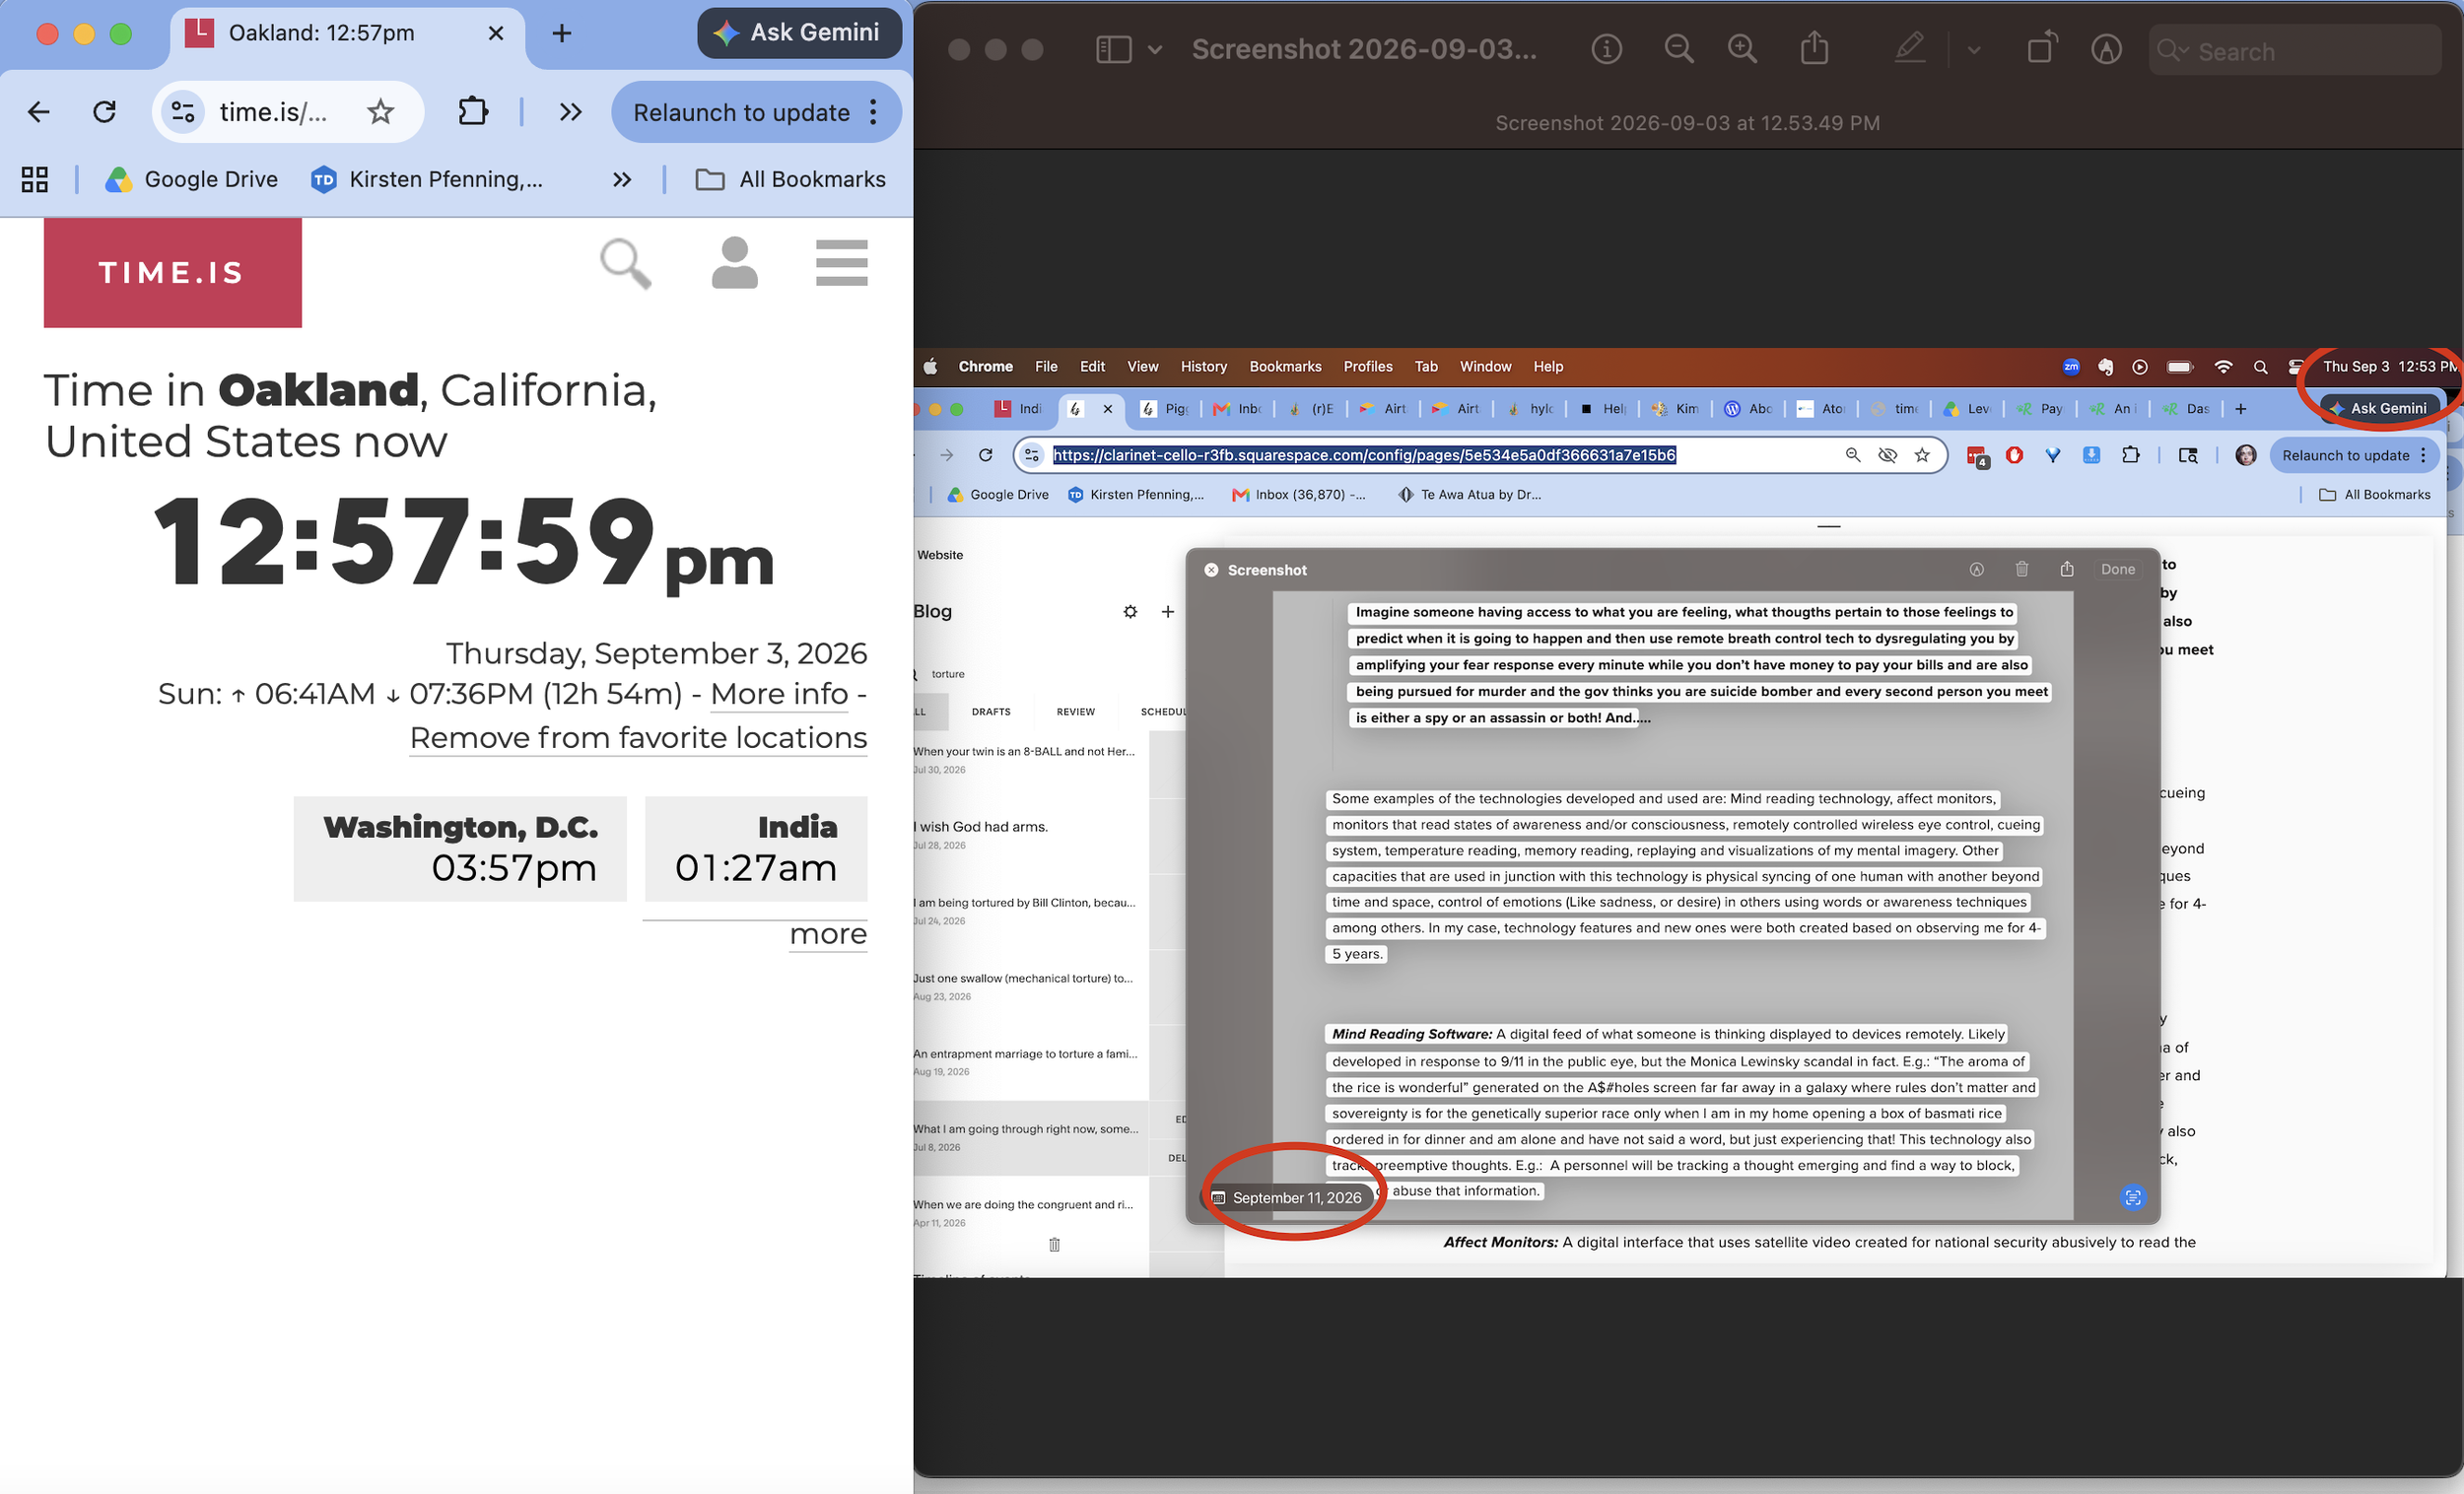Open a new Chrome tab

[x=562, y=33]
